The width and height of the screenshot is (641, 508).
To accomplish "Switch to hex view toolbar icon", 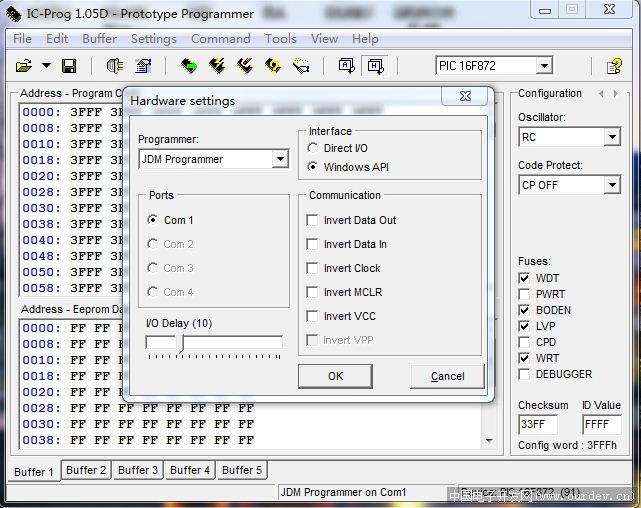I will [x=375, y=66].
